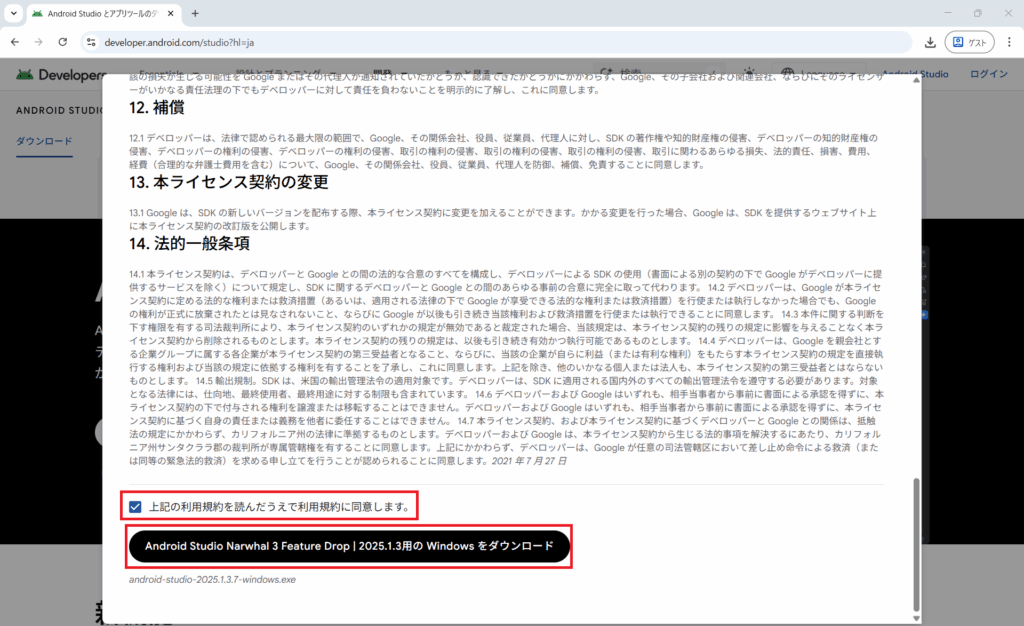The image size is (1024, 626).
Task: Click the dialog scrollbar thumb
Action: click(916, 545)
